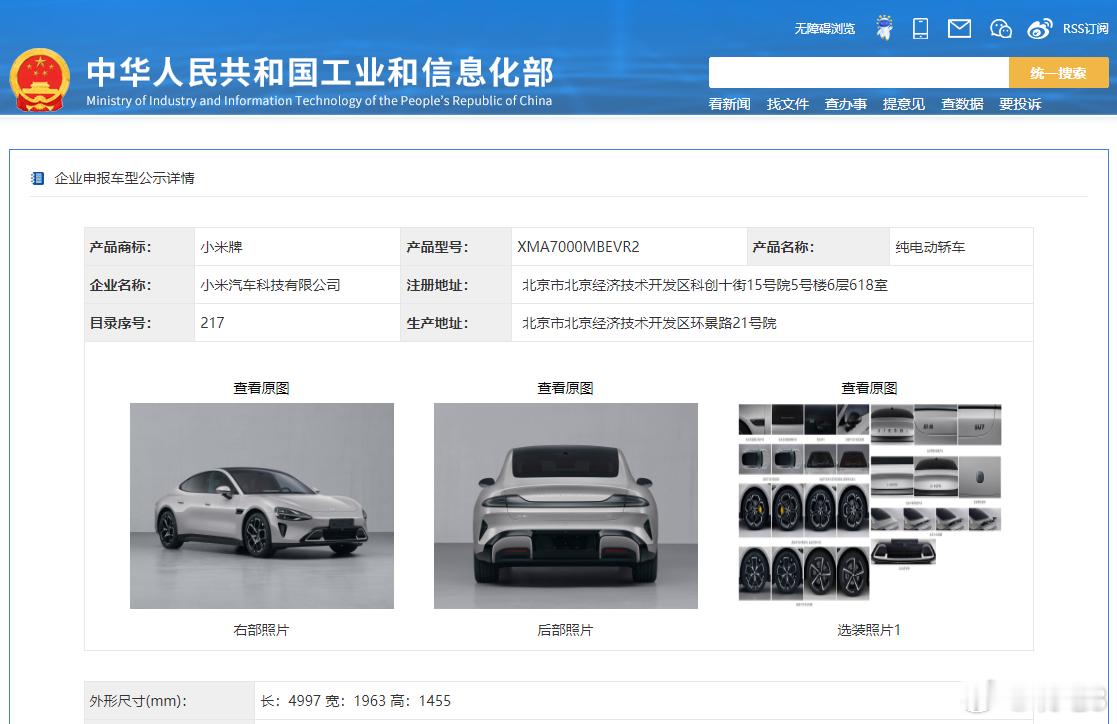
Task: Open the 查数据 menu item
Action: tap(962, 104)
